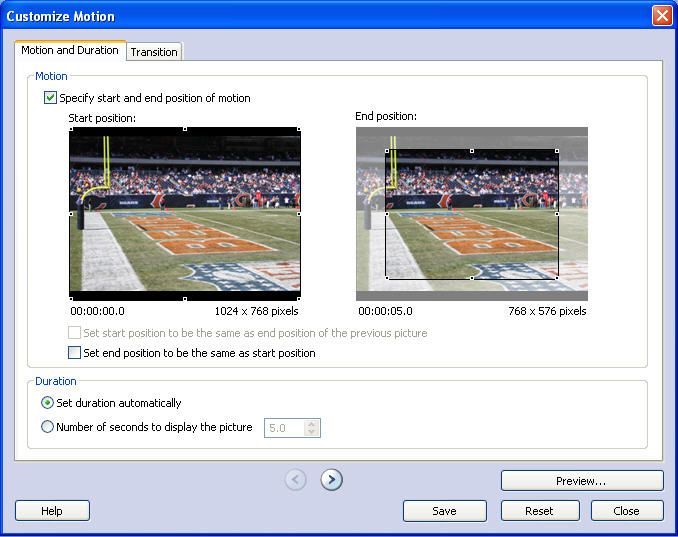
Task: Select Number of seconds to display the picture
Action: [x=47, y=427]
